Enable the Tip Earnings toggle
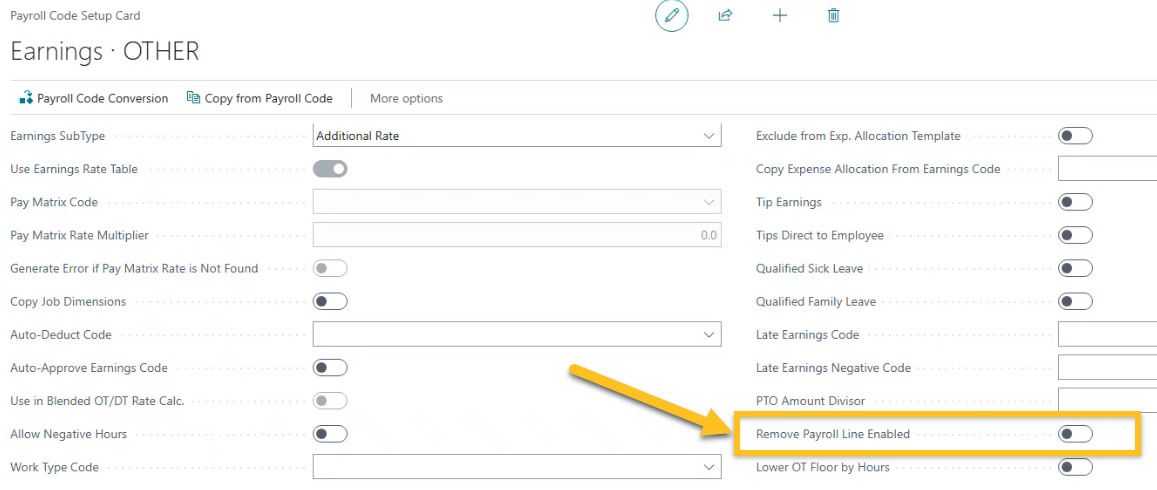Screen dimensions: 1157x490 pyautogui.click(x=1075, y=202)
